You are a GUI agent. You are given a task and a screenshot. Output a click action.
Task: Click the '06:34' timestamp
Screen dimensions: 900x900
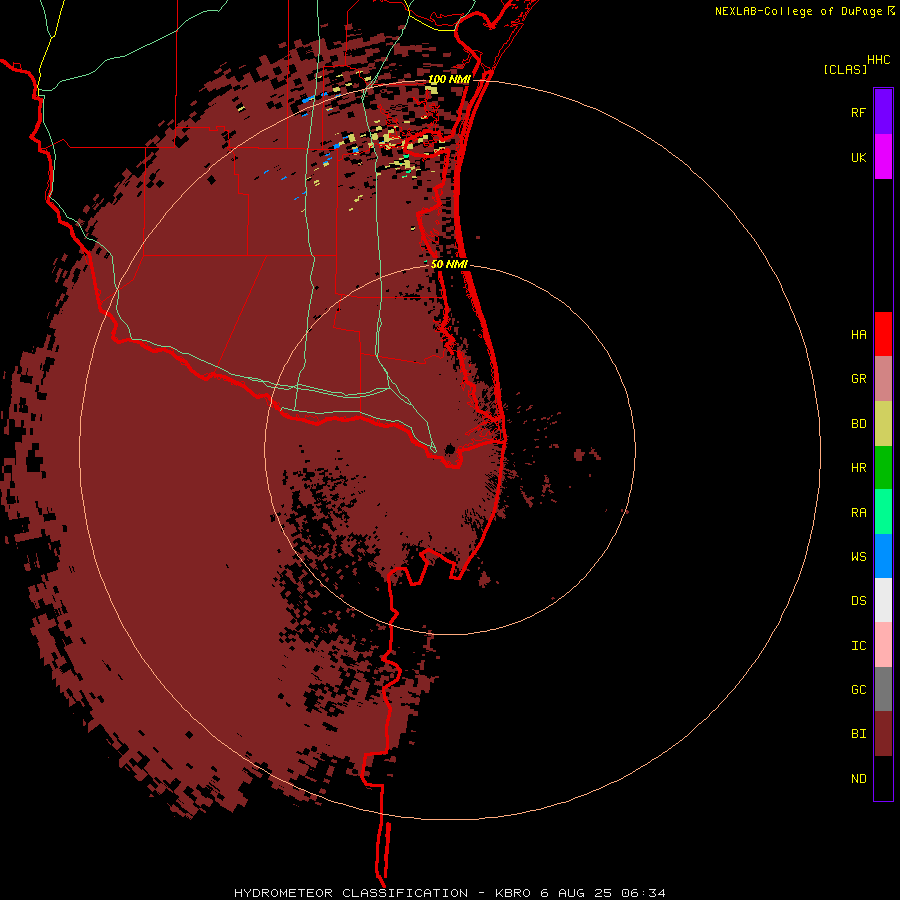645,893
